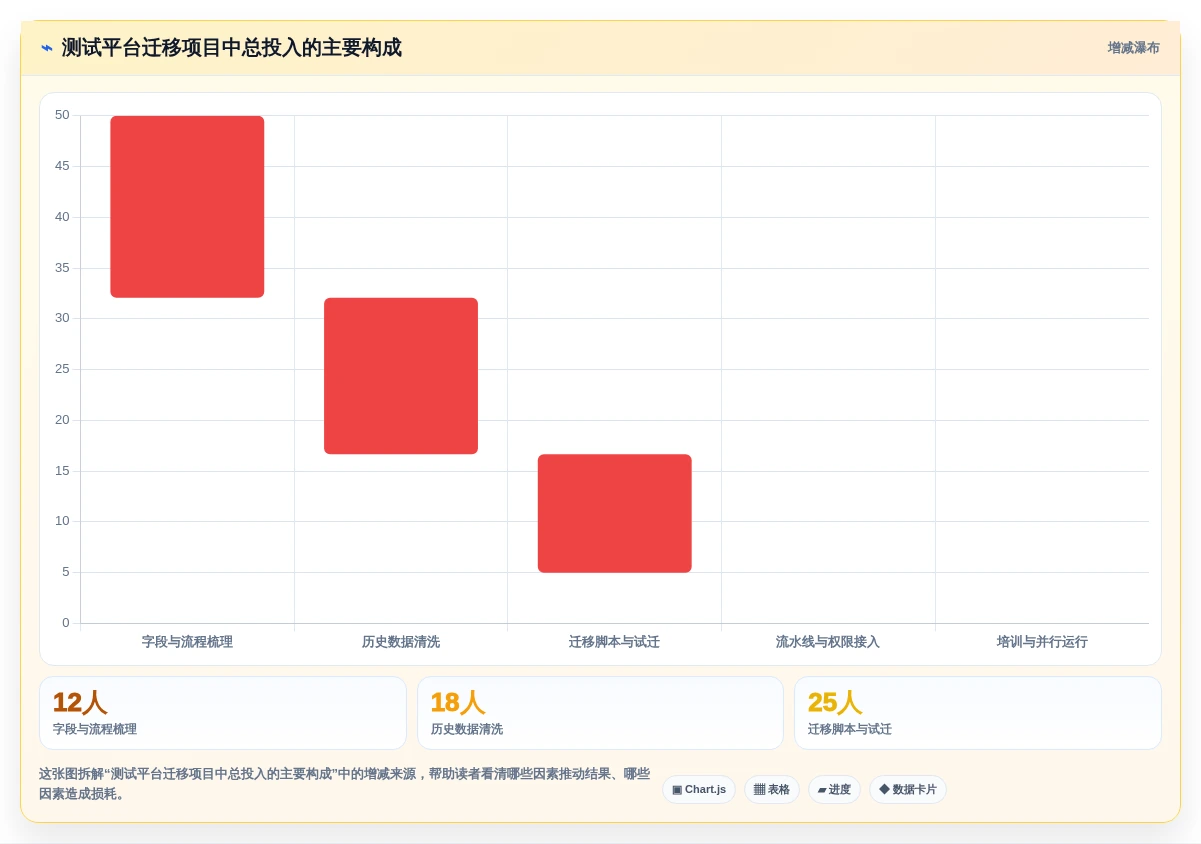Click the red bar for 迁移脚本与试迁
Image resolution: width=1201 pixels, height=844 pixels.
click(615, 514)
